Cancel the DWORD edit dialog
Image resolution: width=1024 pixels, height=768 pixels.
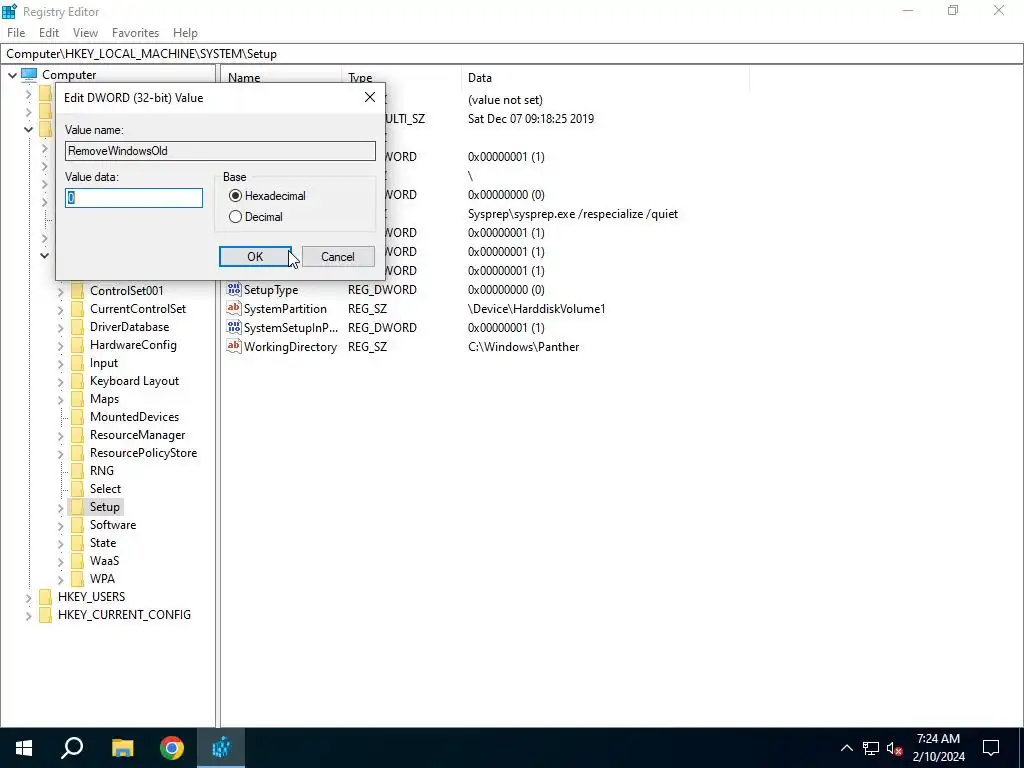tap(338, 257)
